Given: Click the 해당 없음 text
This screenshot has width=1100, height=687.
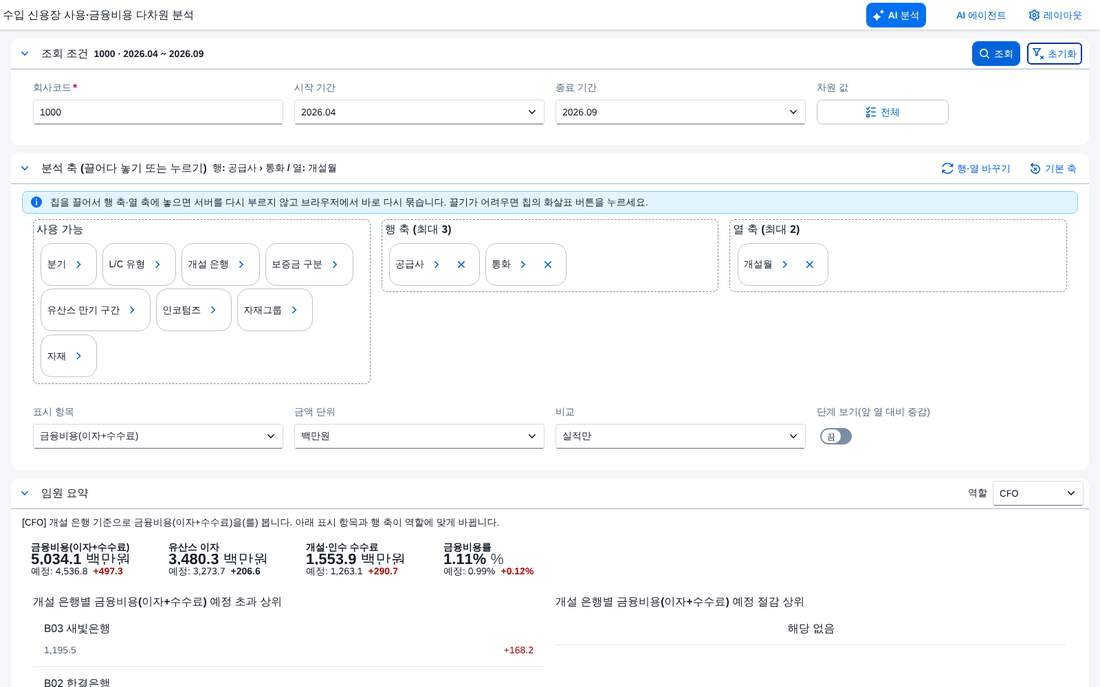Looking at the screenshot, I should pos(811,629).
